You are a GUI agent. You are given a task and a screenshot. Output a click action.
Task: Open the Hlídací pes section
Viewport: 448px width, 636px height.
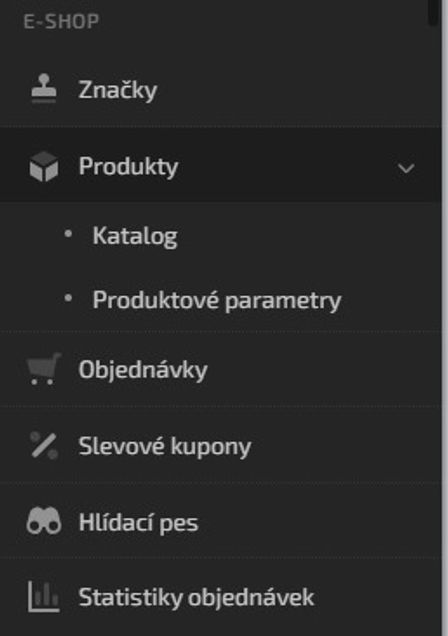(138, 522)
